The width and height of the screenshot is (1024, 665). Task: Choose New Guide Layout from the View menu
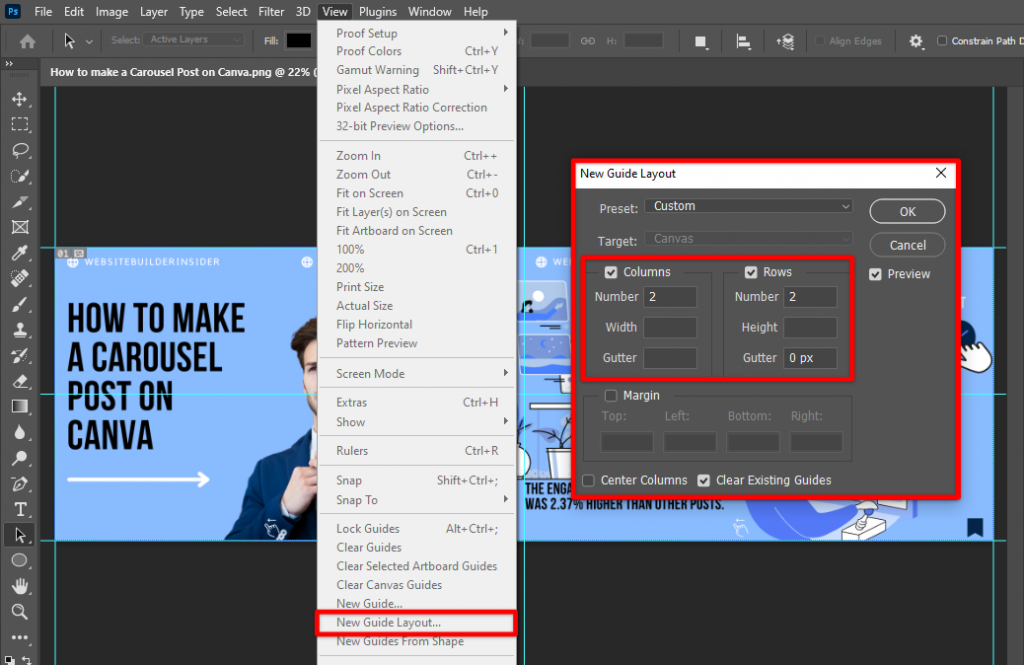388,622
